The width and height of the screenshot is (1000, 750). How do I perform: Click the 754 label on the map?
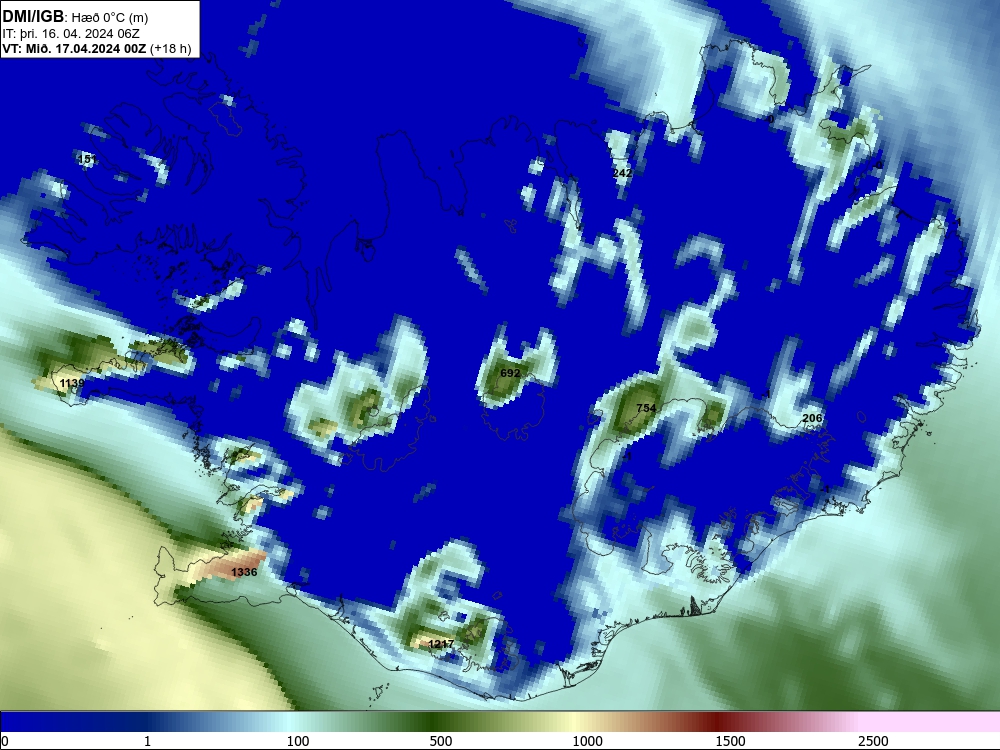[x=646, y=408]
